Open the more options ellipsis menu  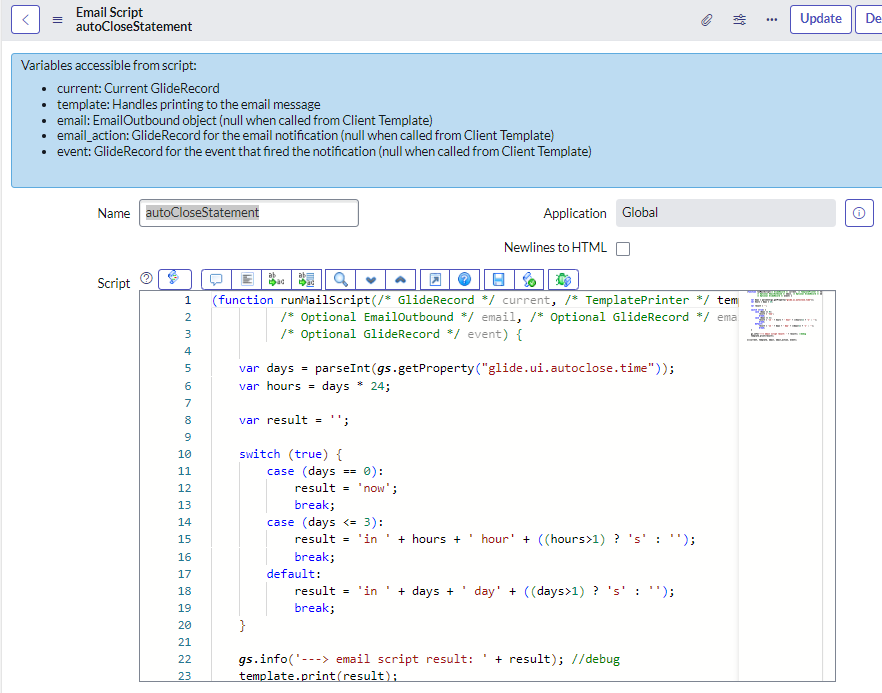[x=772, y=20]
